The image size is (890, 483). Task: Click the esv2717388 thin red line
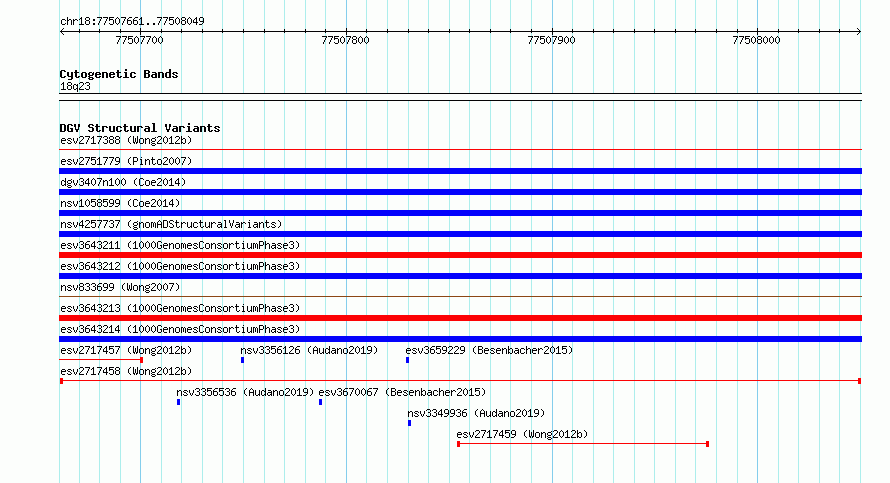tap(460, 149)
